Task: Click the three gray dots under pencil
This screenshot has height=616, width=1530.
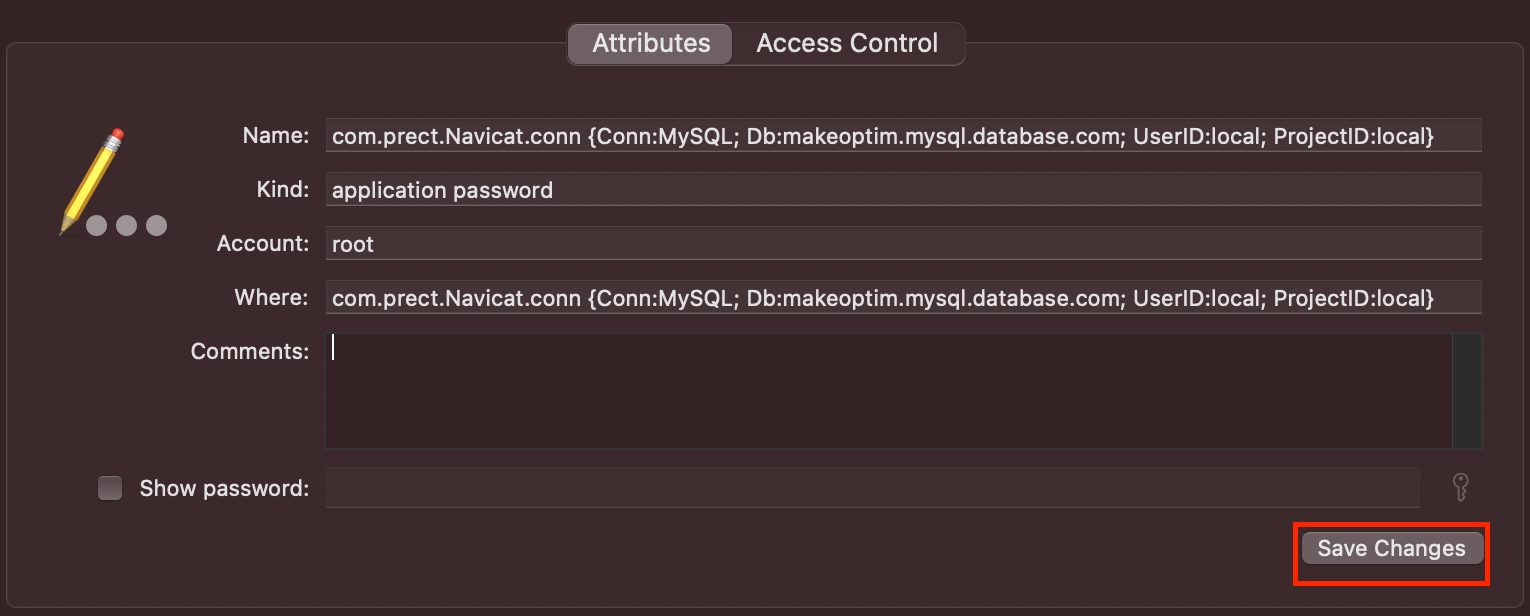Action: pos(126,225)
